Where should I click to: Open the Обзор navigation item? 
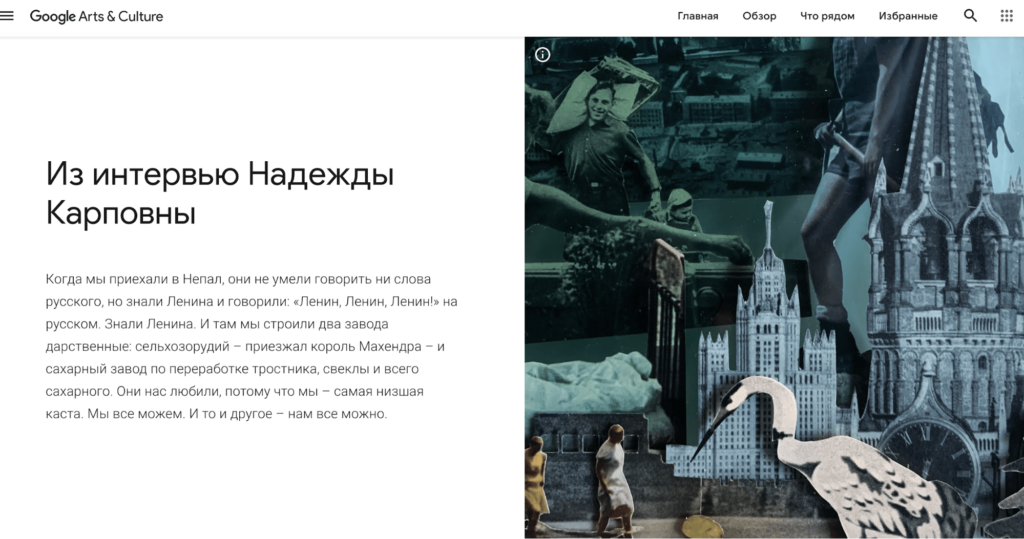759,16
